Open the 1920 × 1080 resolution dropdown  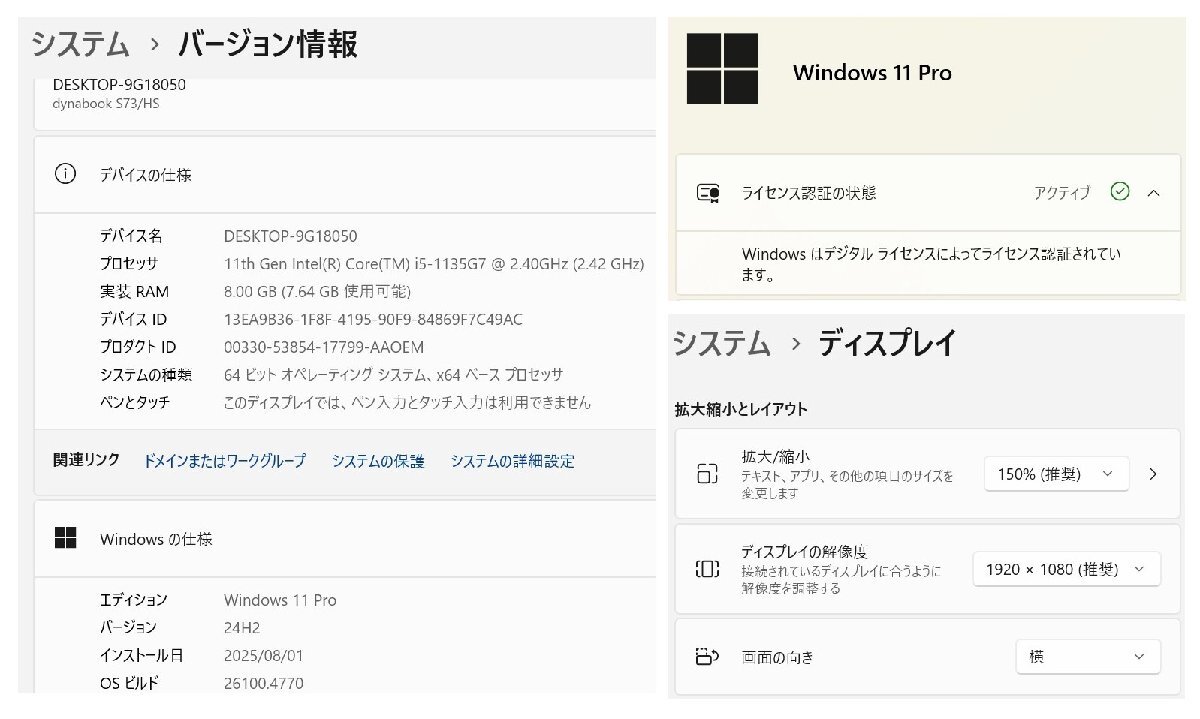coord(1066,569)
